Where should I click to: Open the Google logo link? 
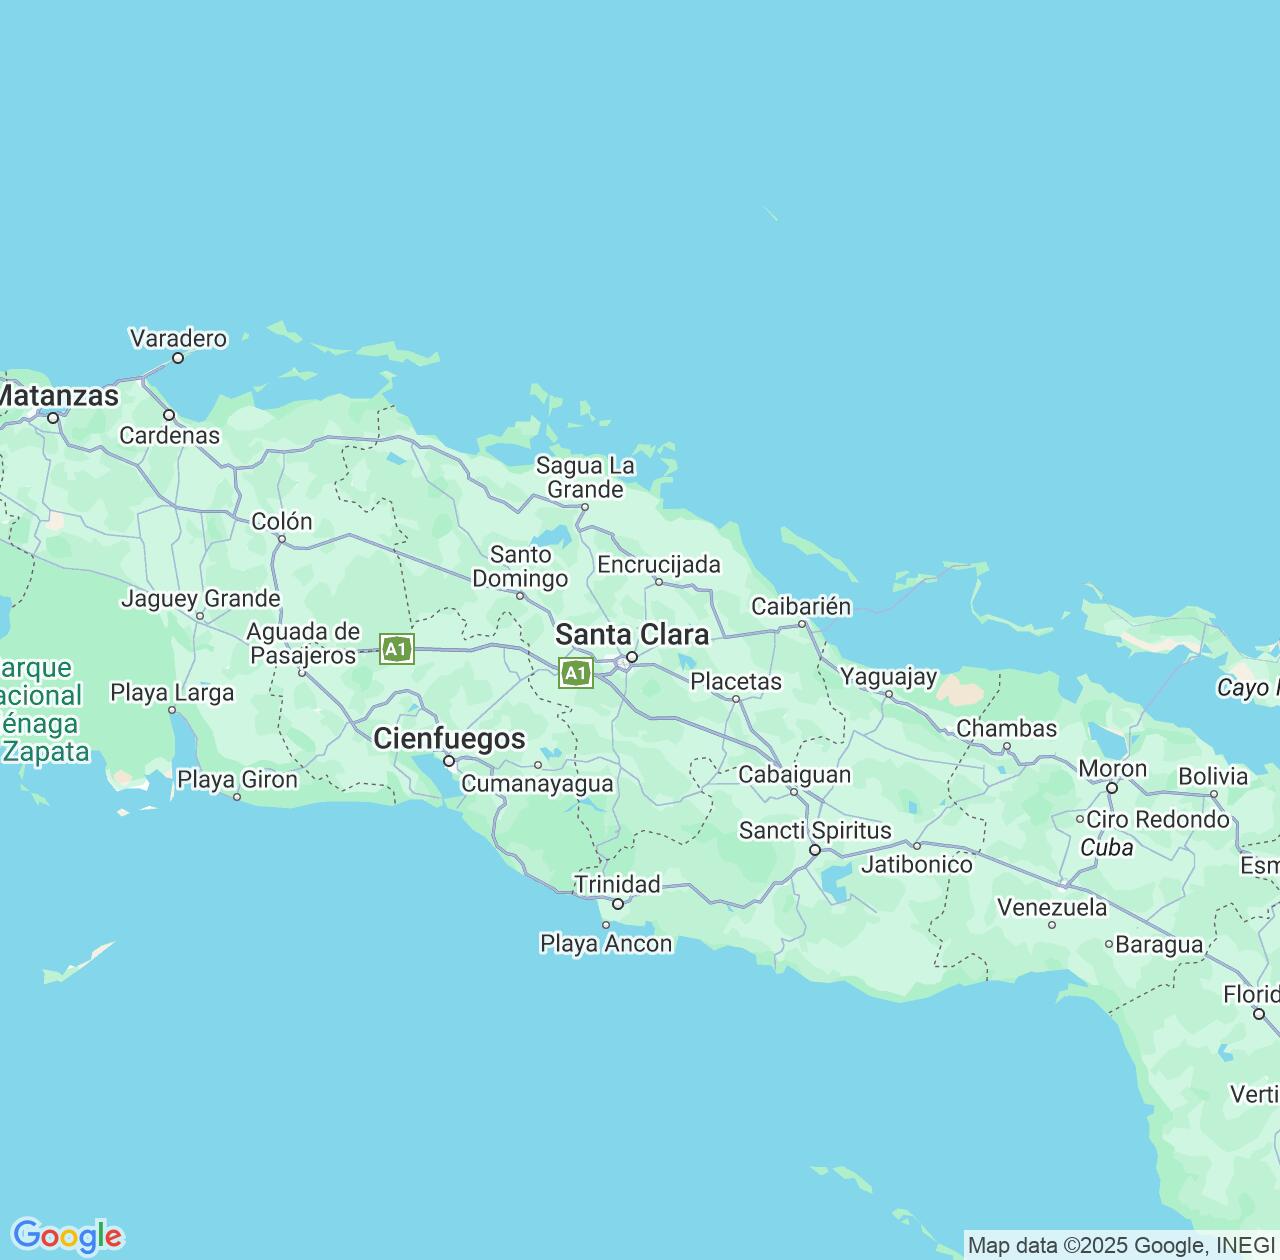pos(67,1236)
